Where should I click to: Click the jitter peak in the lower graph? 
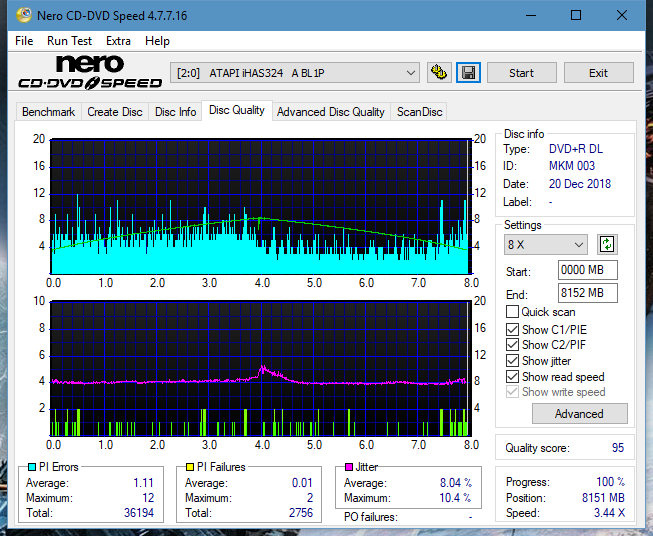[x=262, y=367]
